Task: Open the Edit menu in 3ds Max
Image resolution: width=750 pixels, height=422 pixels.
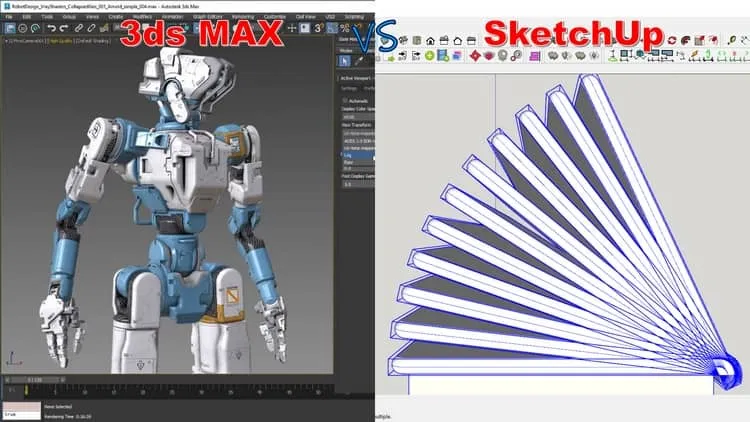Action: tap(27, 17)
